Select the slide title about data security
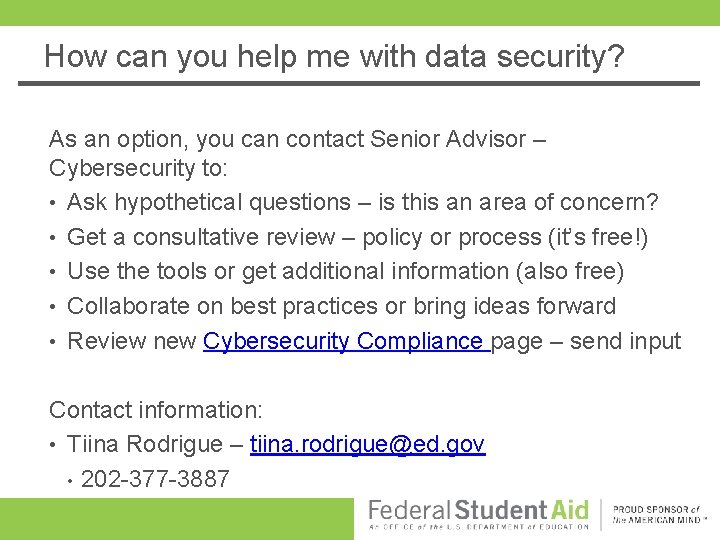The image size is (720, 540). click(334, 56)
